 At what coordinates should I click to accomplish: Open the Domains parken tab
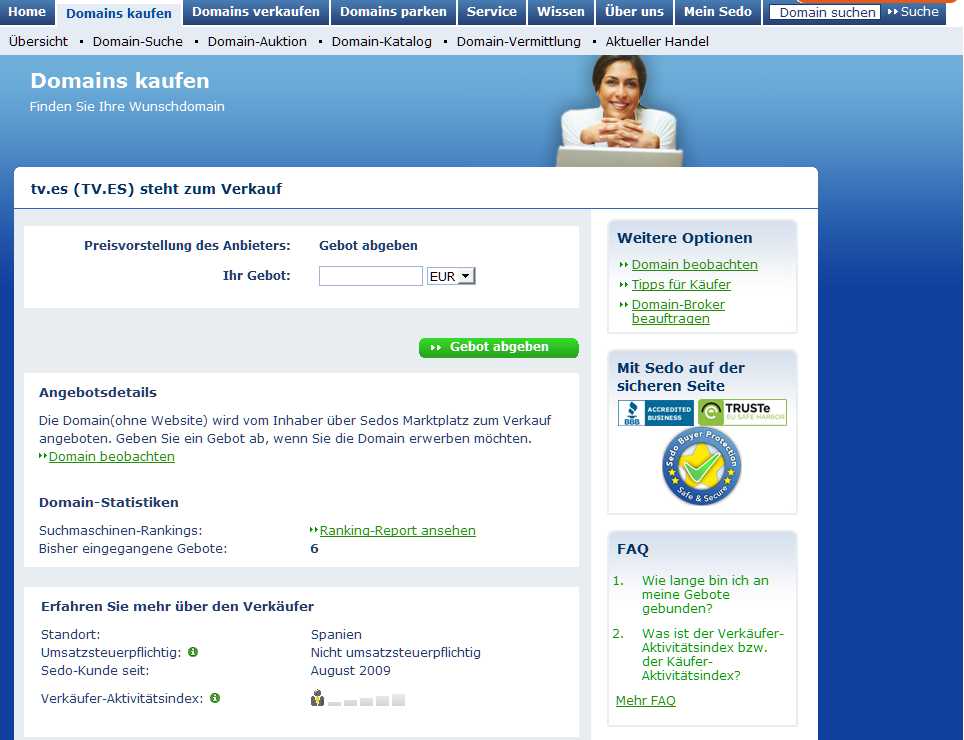tap(393, 12)
